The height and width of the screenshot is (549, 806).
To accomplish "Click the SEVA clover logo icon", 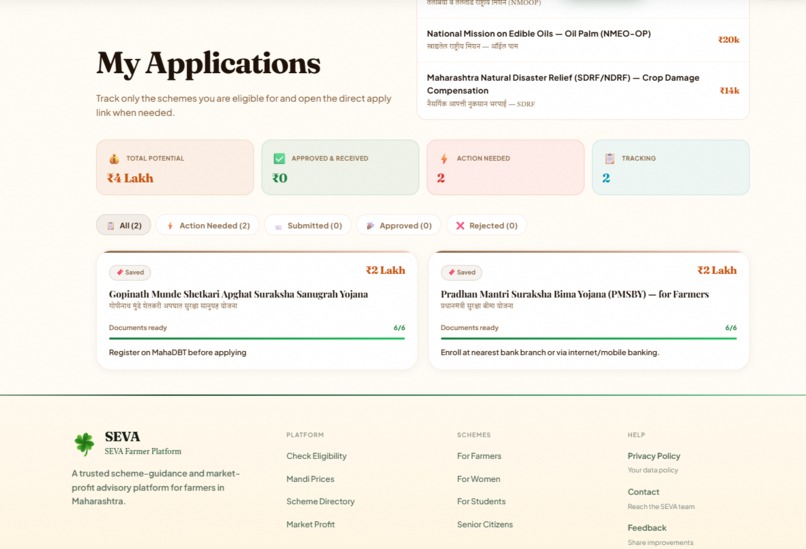I will (84, 443).
